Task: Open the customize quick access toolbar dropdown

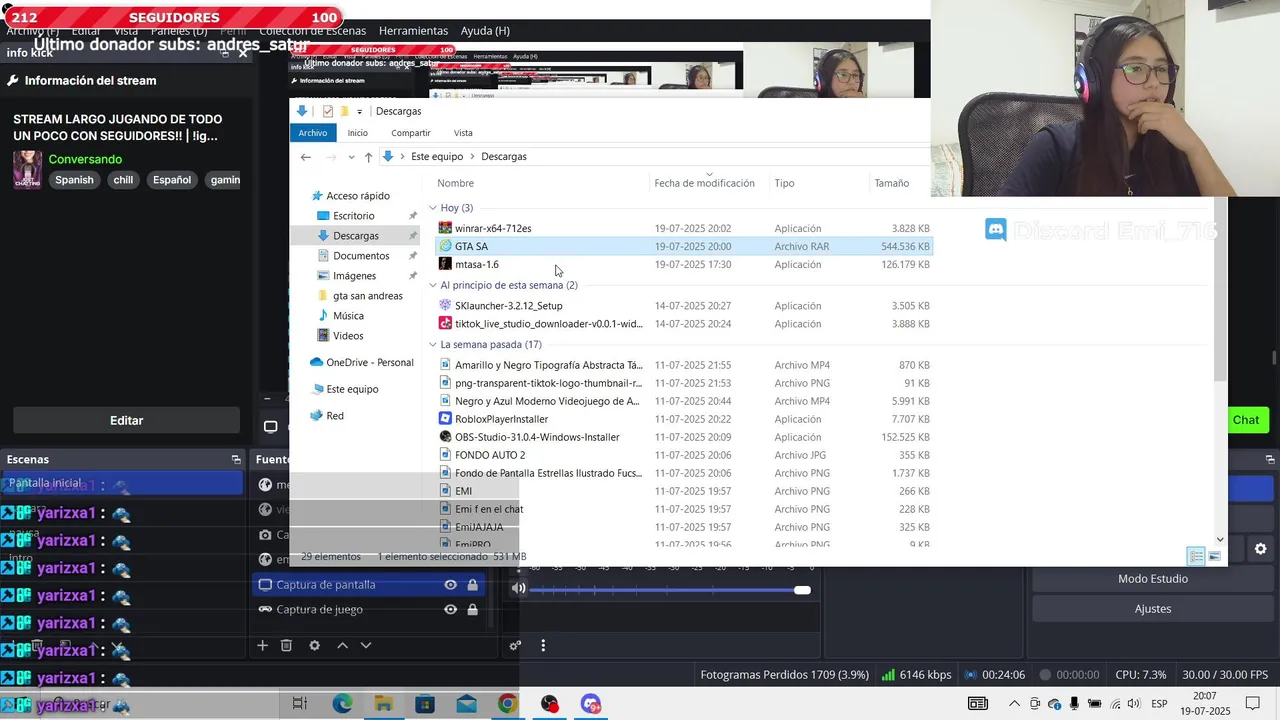Action: [359, 111]
